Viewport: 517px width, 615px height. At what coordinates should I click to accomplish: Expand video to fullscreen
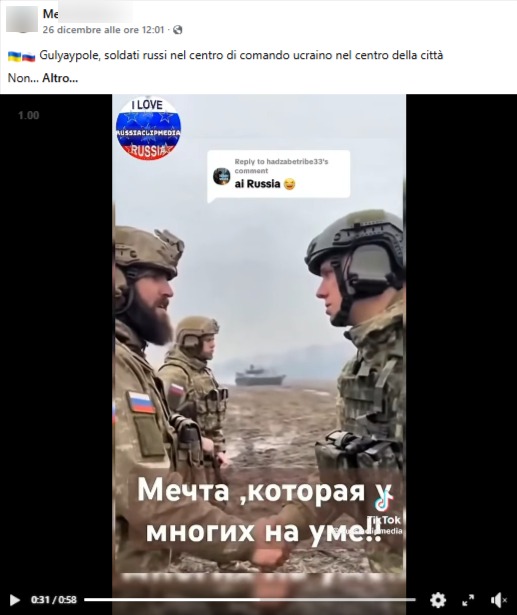[468, 600]
